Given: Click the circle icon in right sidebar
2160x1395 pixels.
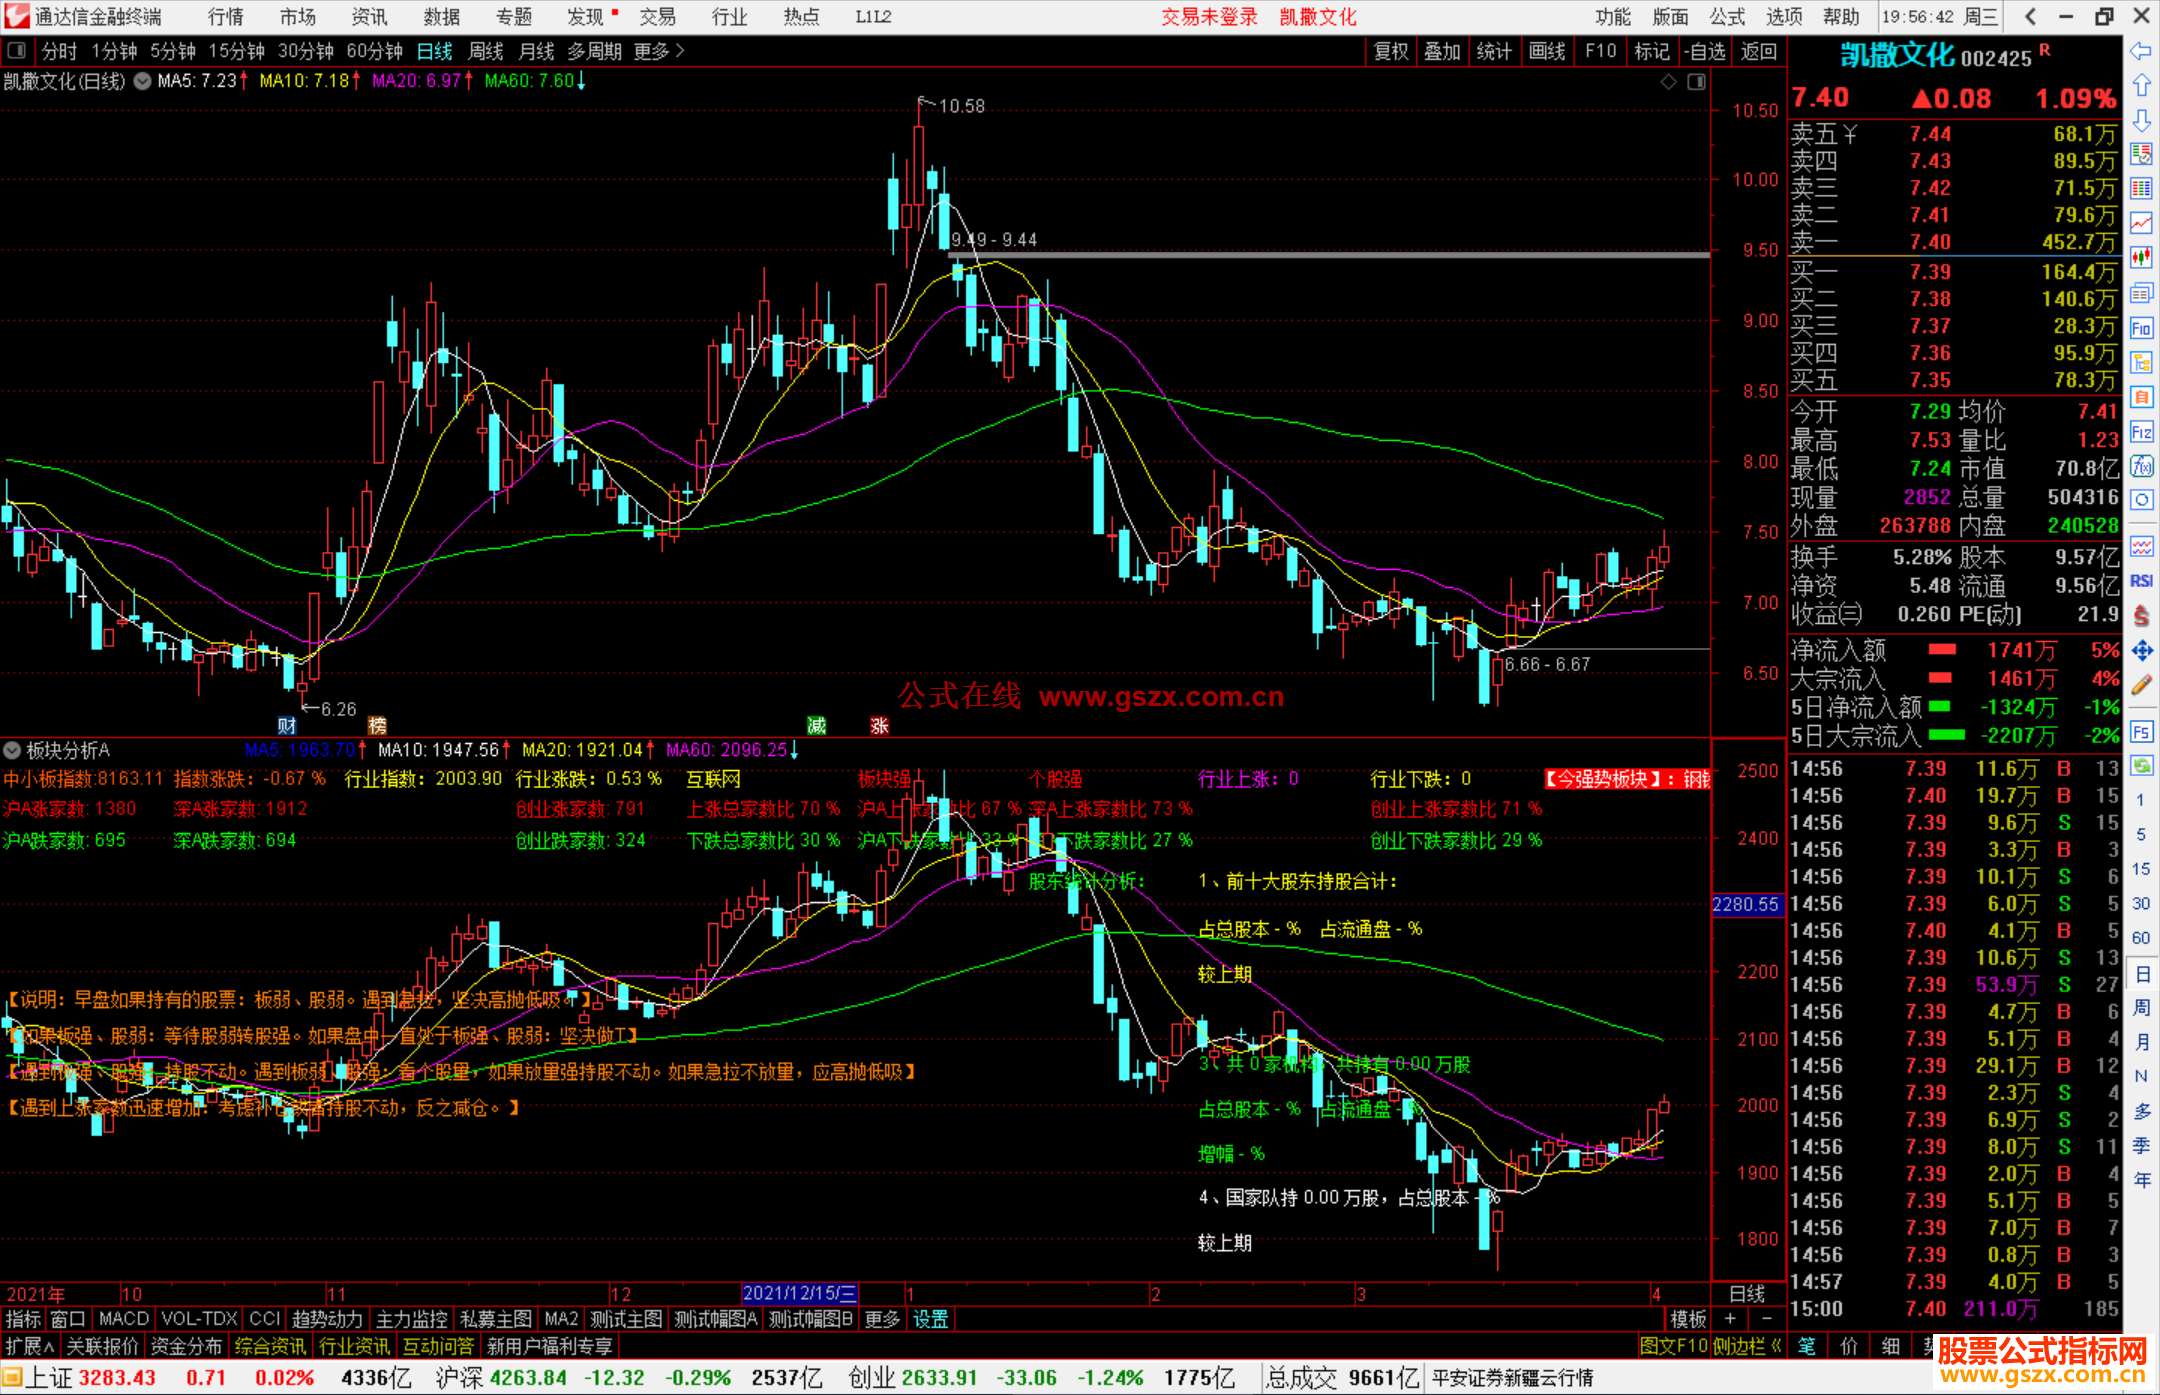Looking at the screenshot, I should tap(2141, 500).
